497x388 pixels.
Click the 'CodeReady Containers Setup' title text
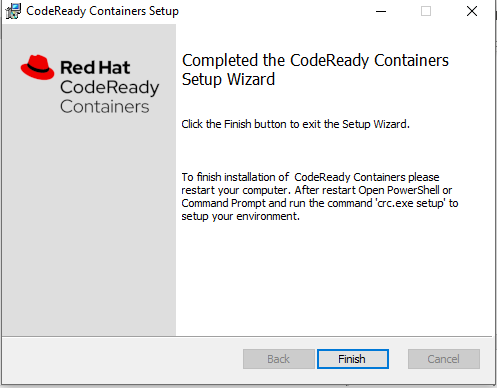point(102,11)
